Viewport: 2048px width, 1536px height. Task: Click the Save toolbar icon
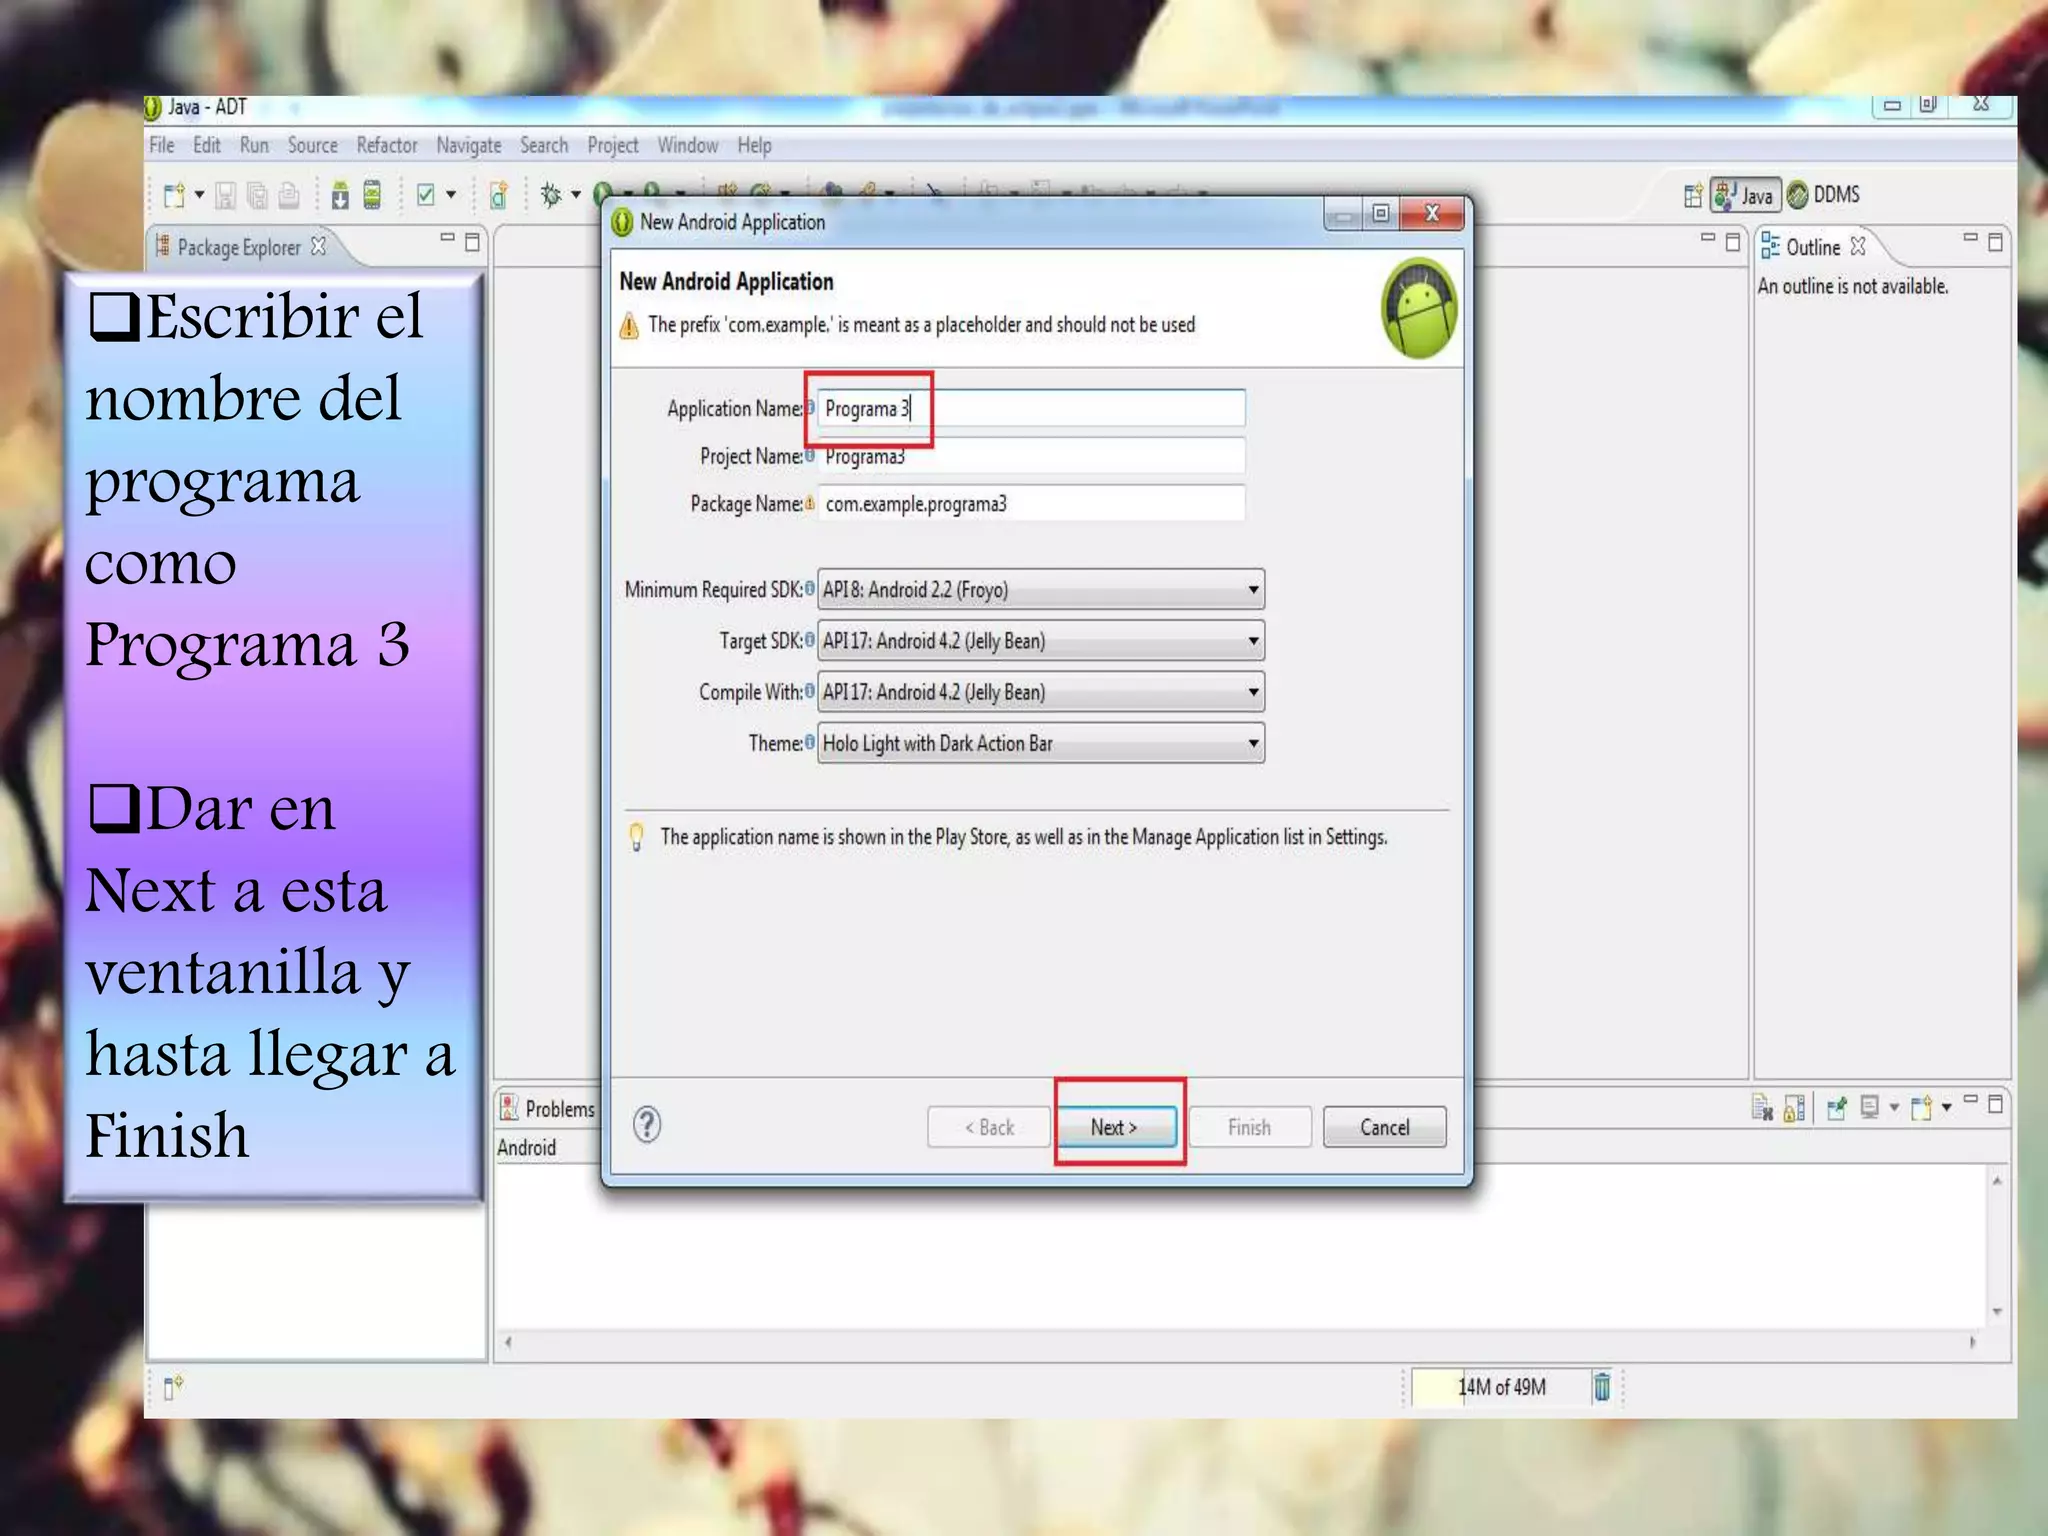(226, 195)
